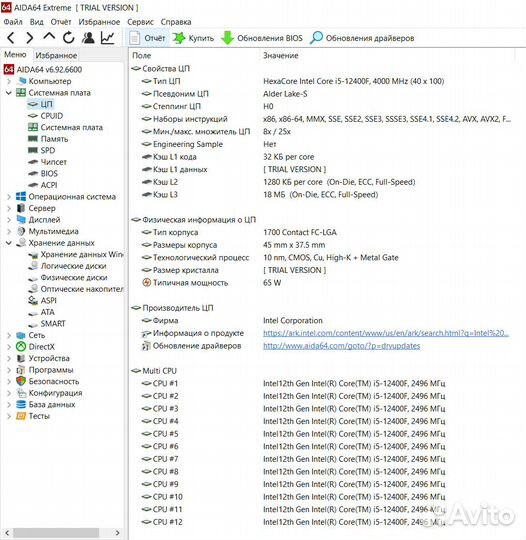Select ATA in the tree
The image size is (526, 540).
coord(48,312)
